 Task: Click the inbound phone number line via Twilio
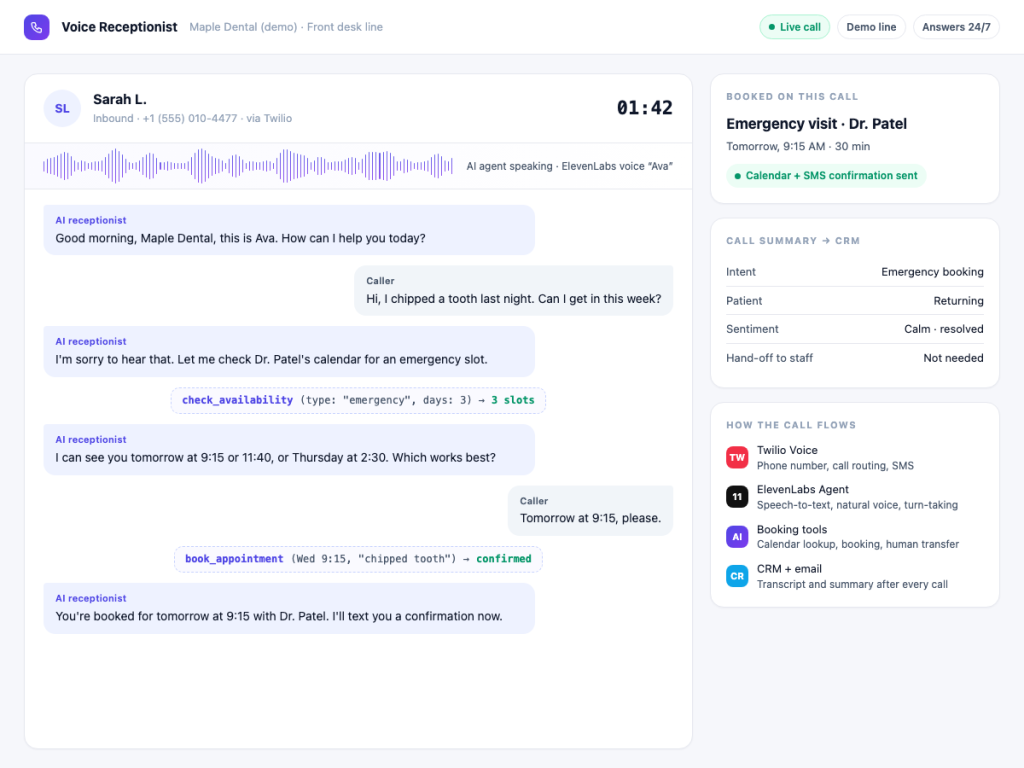pyautogui.click(x=192, y=118)
